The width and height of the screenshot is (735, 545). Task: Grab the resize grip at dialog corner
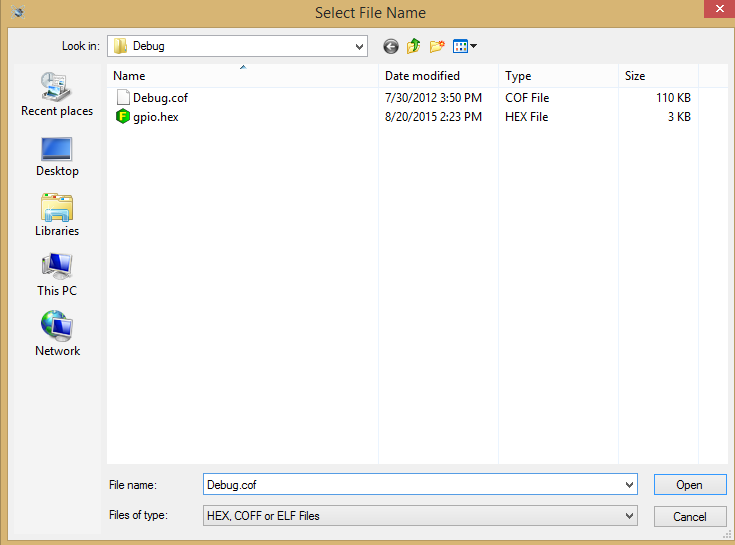pyautogui.click(x=728, y=535)
